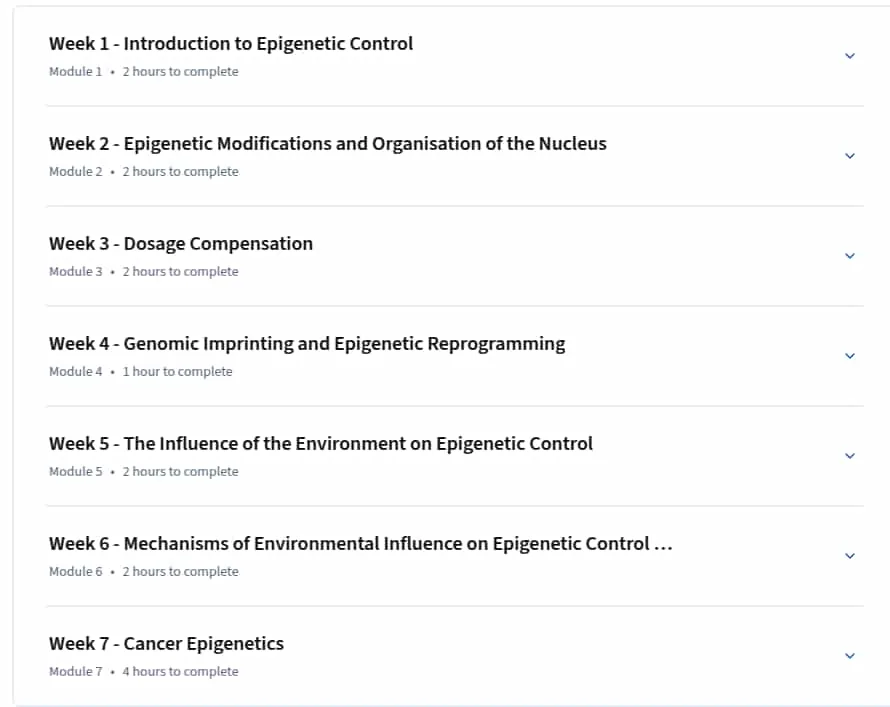Viewport: 890px width, 707px height.
Task: Select Week 7 - Cancer Epigenetics title
Action: (166, 643)
